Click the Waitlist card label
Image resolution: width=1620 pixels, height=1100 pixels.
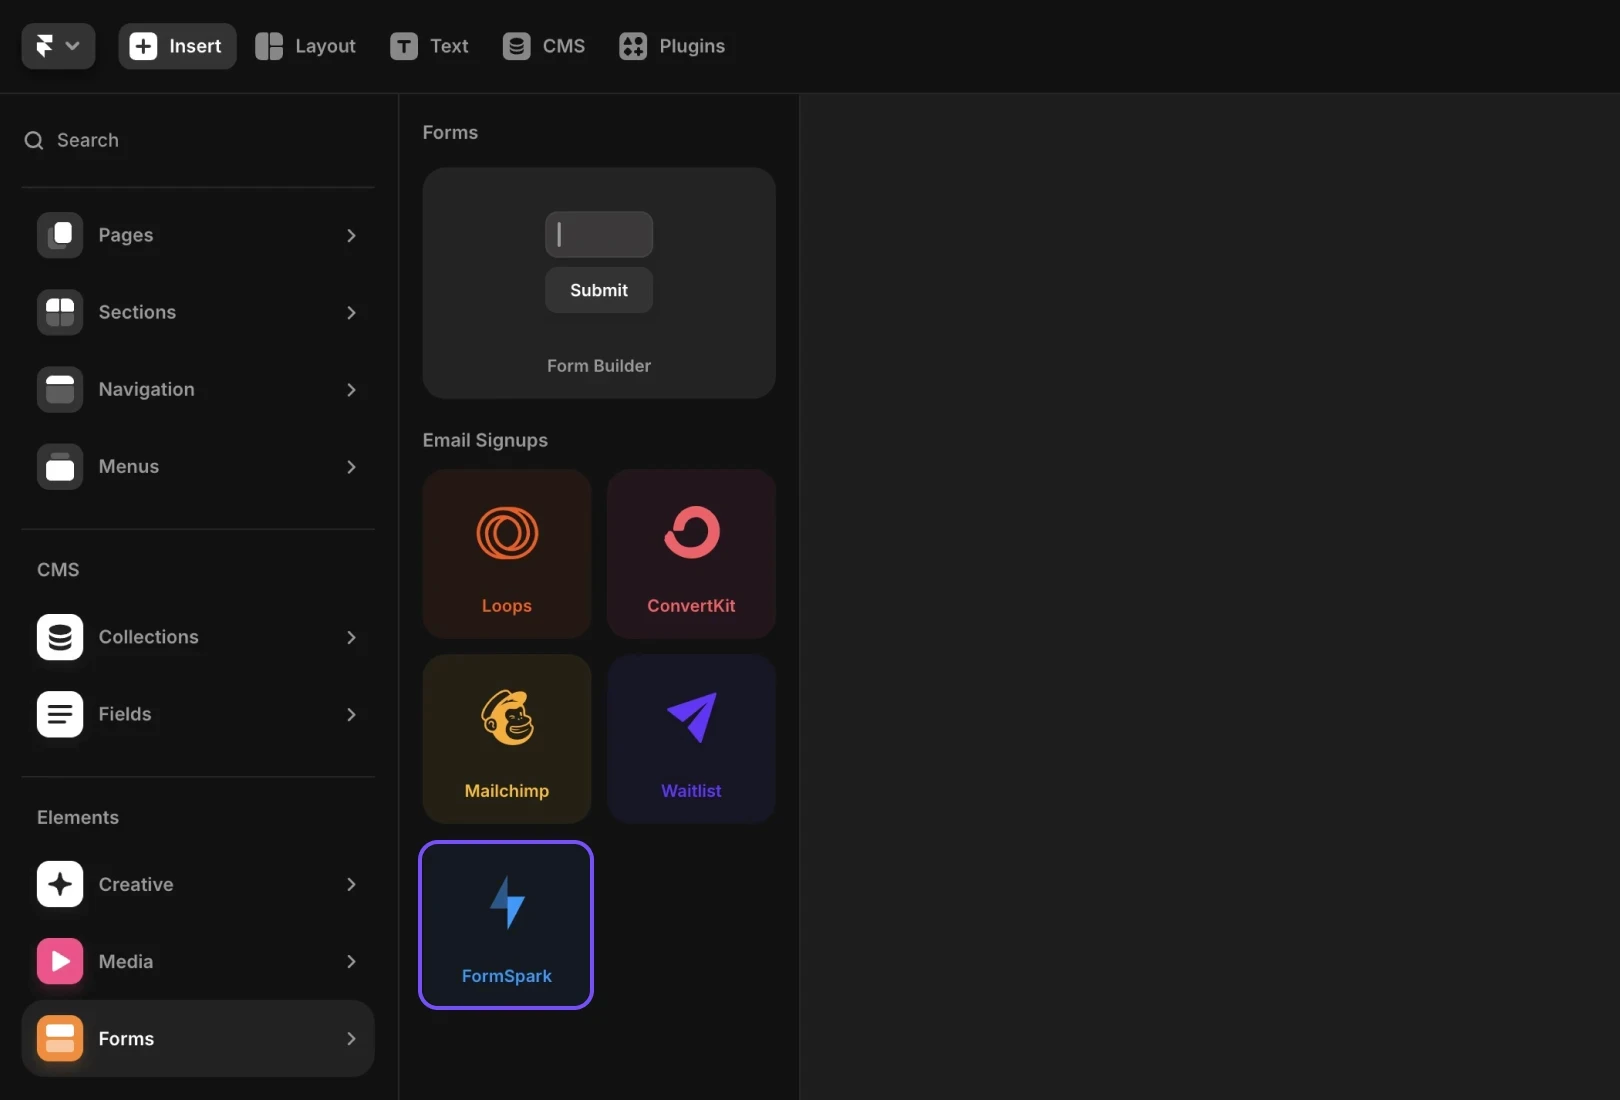point(691,791)
